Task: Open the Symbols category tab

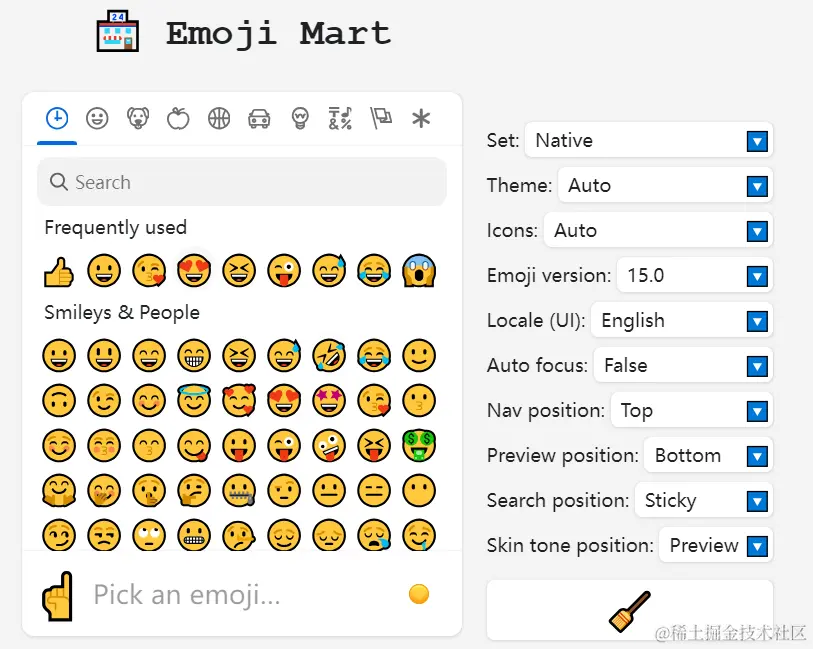Action: point(340,119)
